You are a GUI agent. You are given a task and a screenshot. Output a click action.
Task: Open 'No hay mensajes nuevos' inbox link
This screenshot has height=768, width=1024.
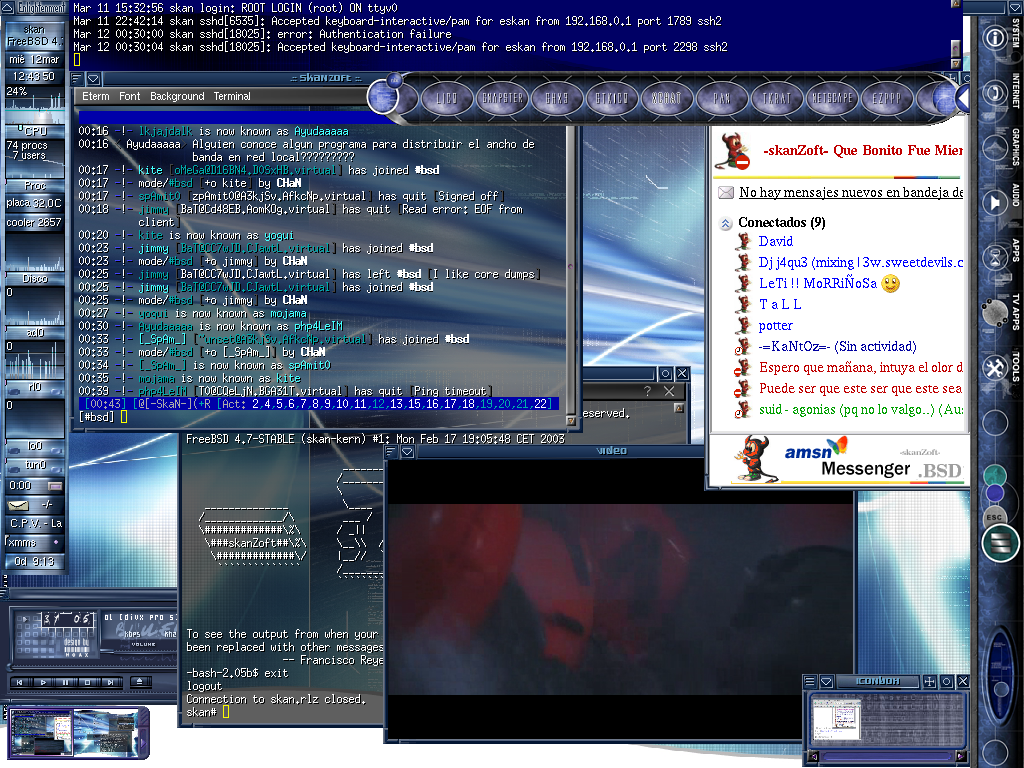851,193
